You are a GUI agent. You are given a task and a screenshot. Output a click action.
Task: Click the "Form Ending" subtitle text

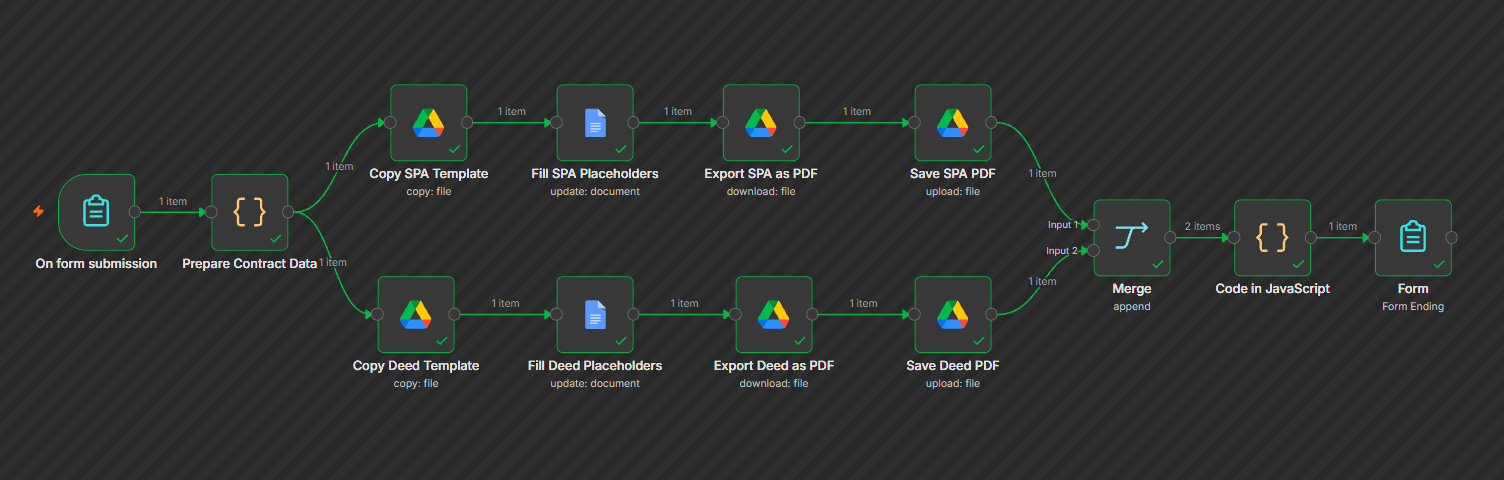pyautogui.click(x=1413, y=307)
